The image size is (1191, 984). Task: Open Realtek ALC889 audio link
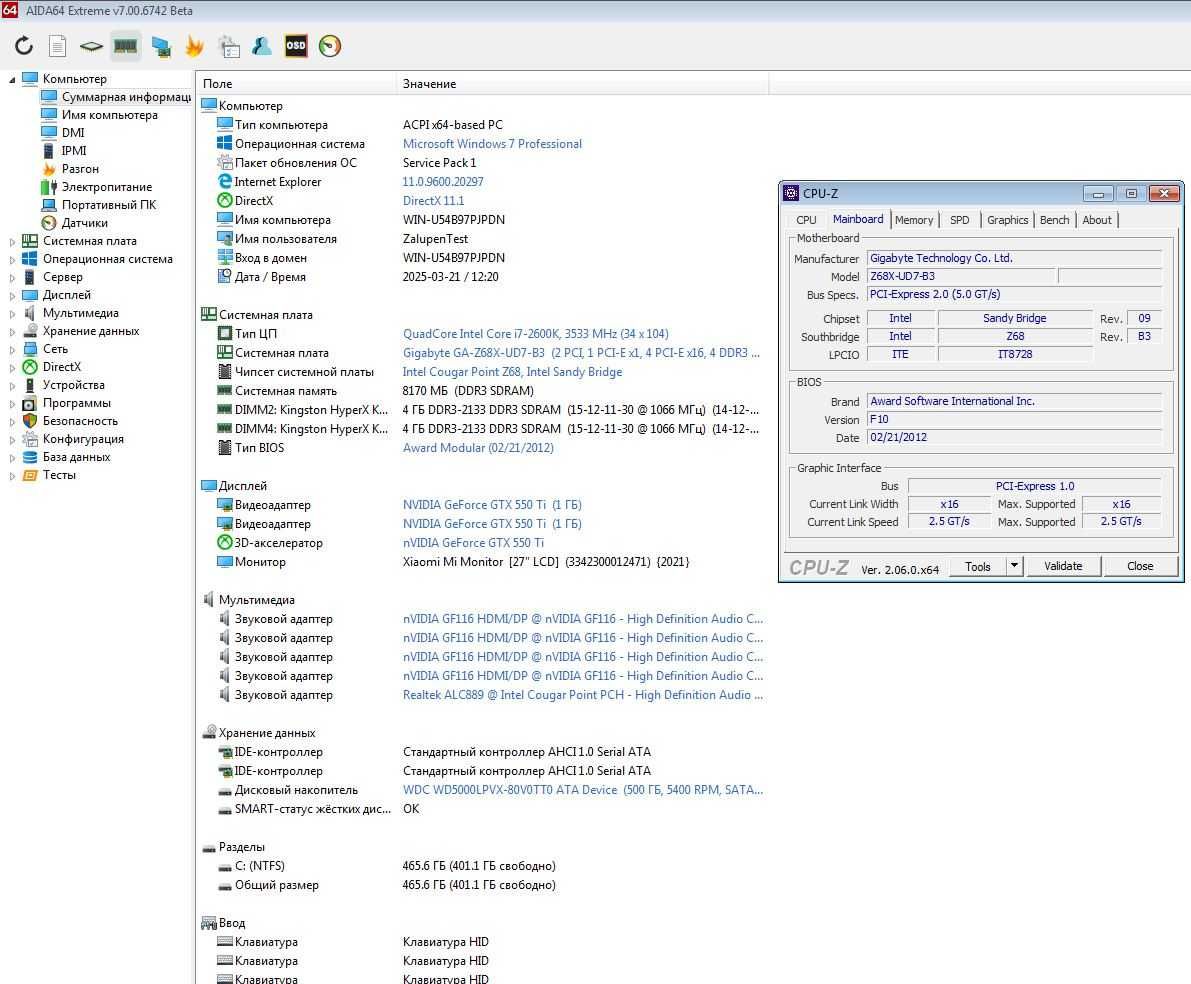click(583, 694)
